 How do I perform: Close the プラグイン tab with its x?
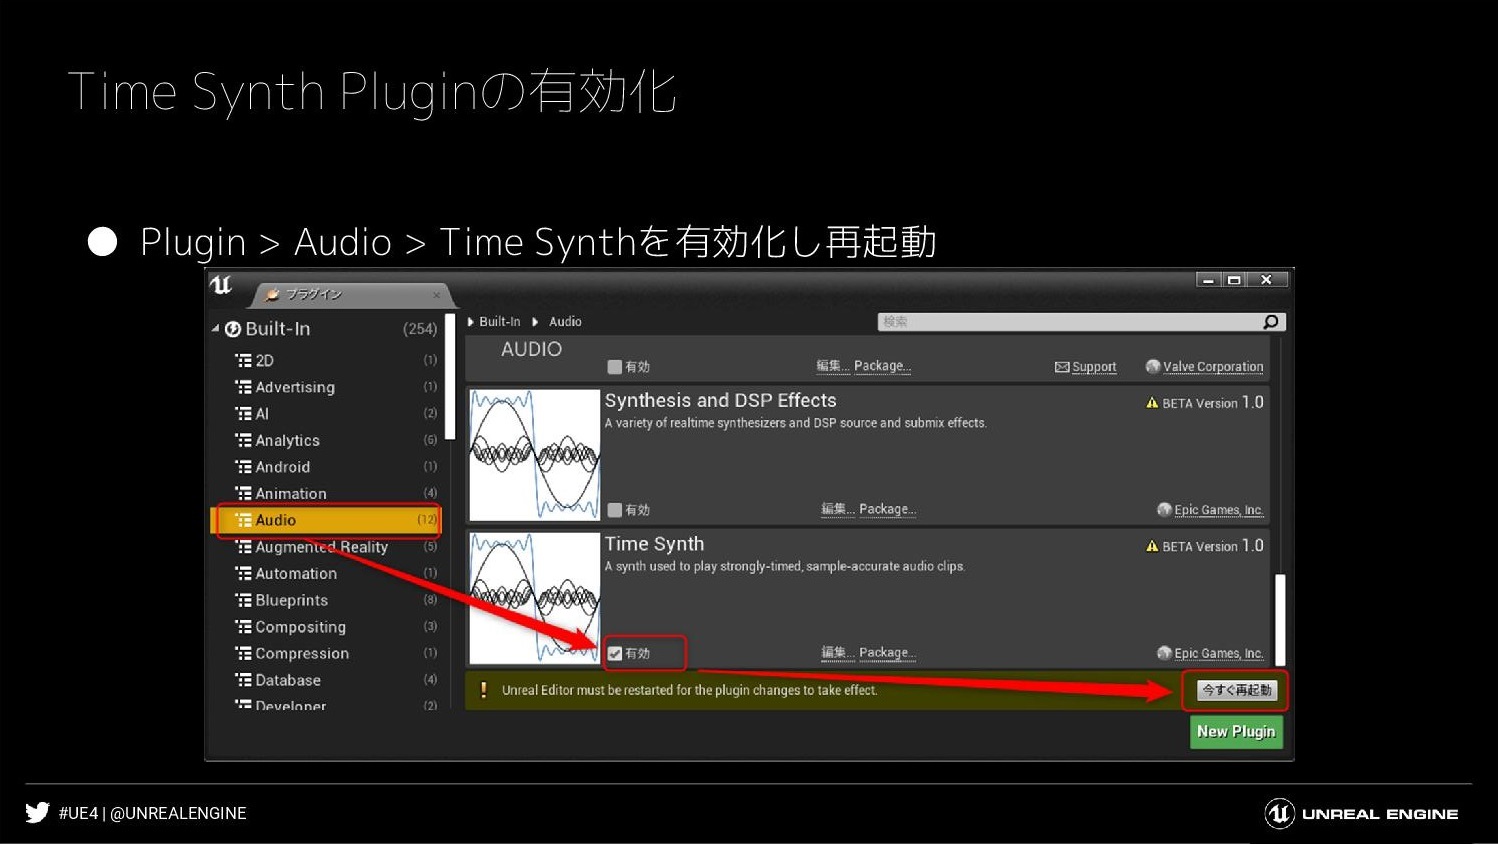[x=436, y=295]
